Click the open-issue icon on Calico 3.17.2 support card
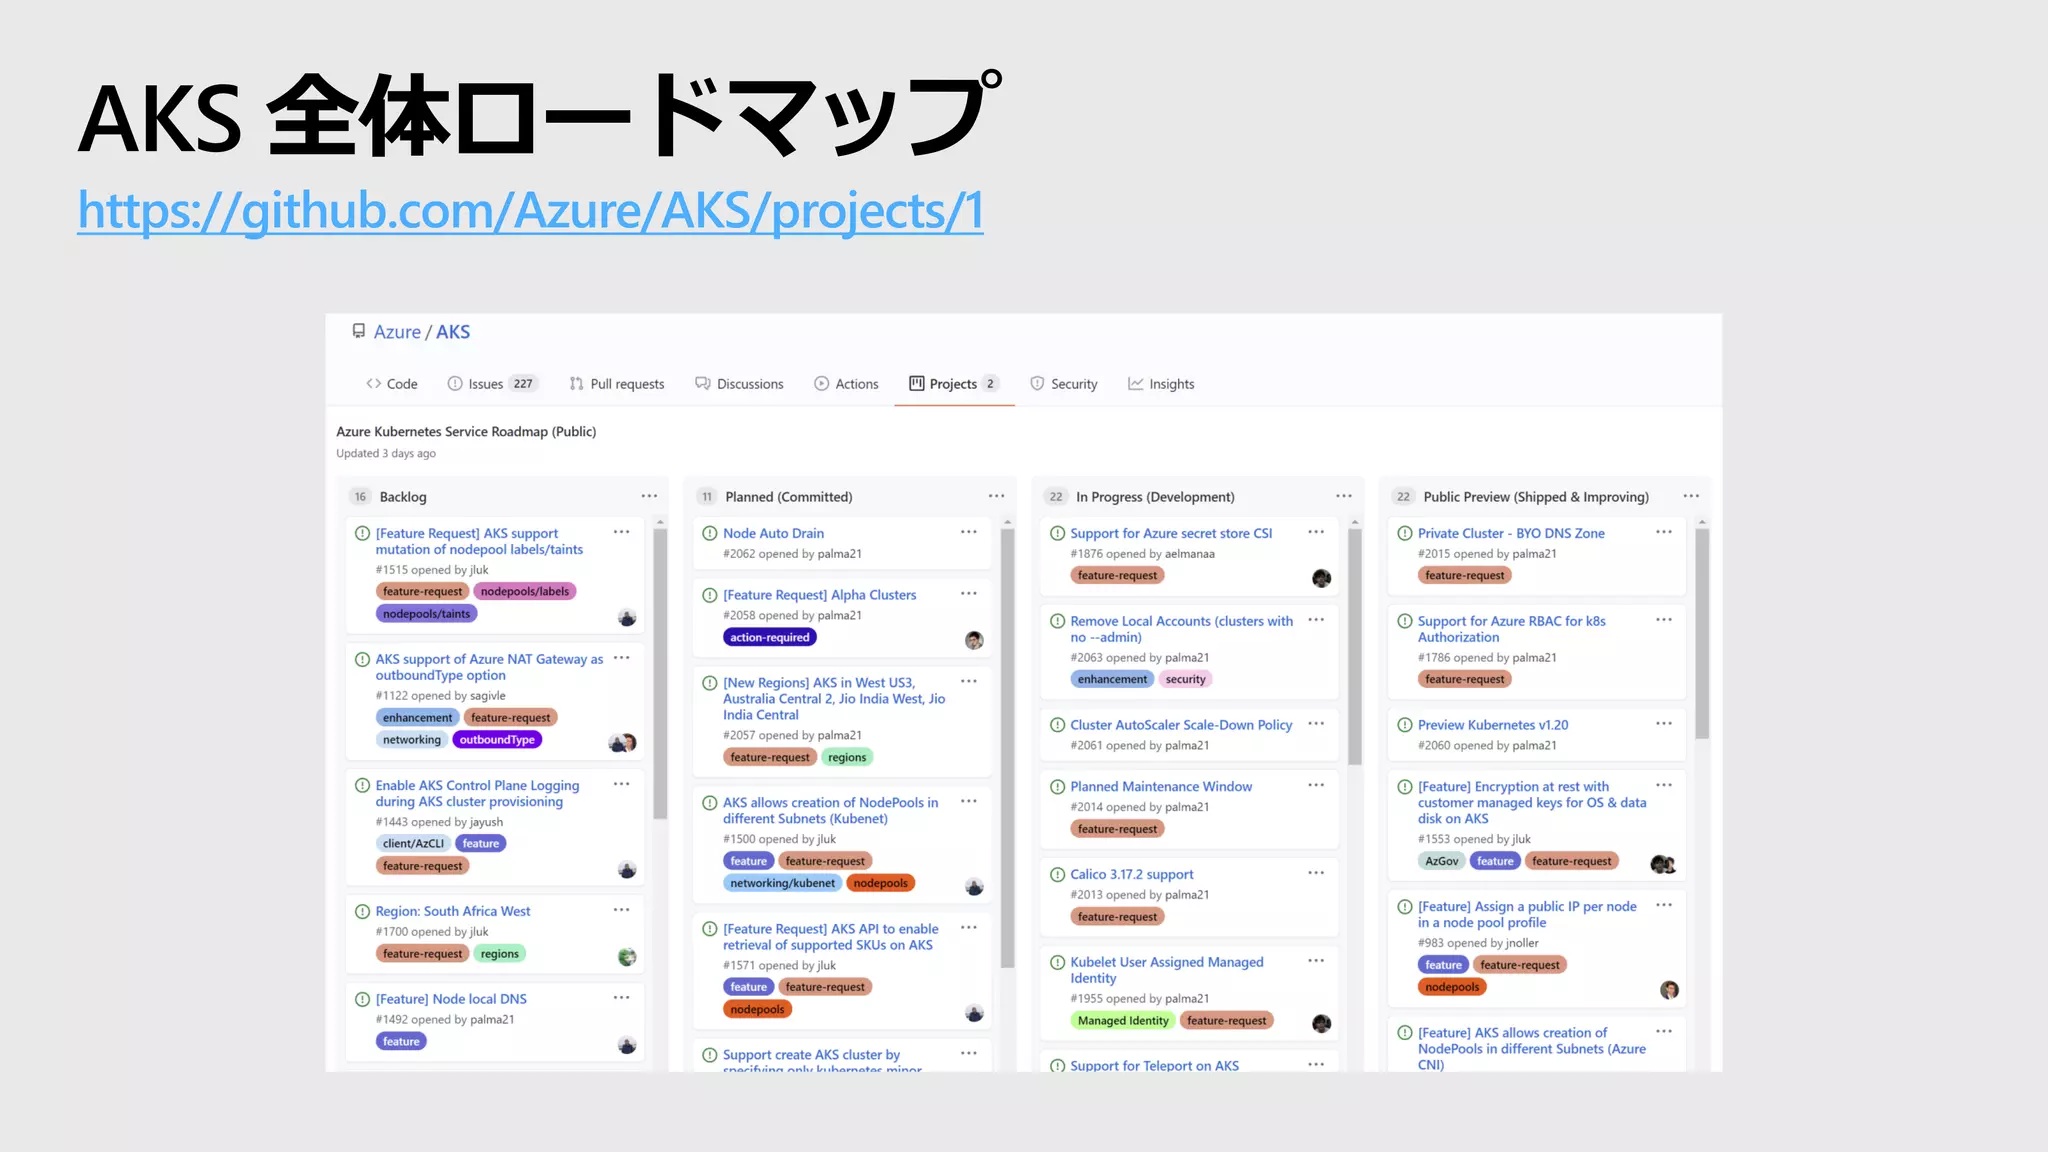The height and width of the screenshot is (1152, 2048). pos(1057,875)
